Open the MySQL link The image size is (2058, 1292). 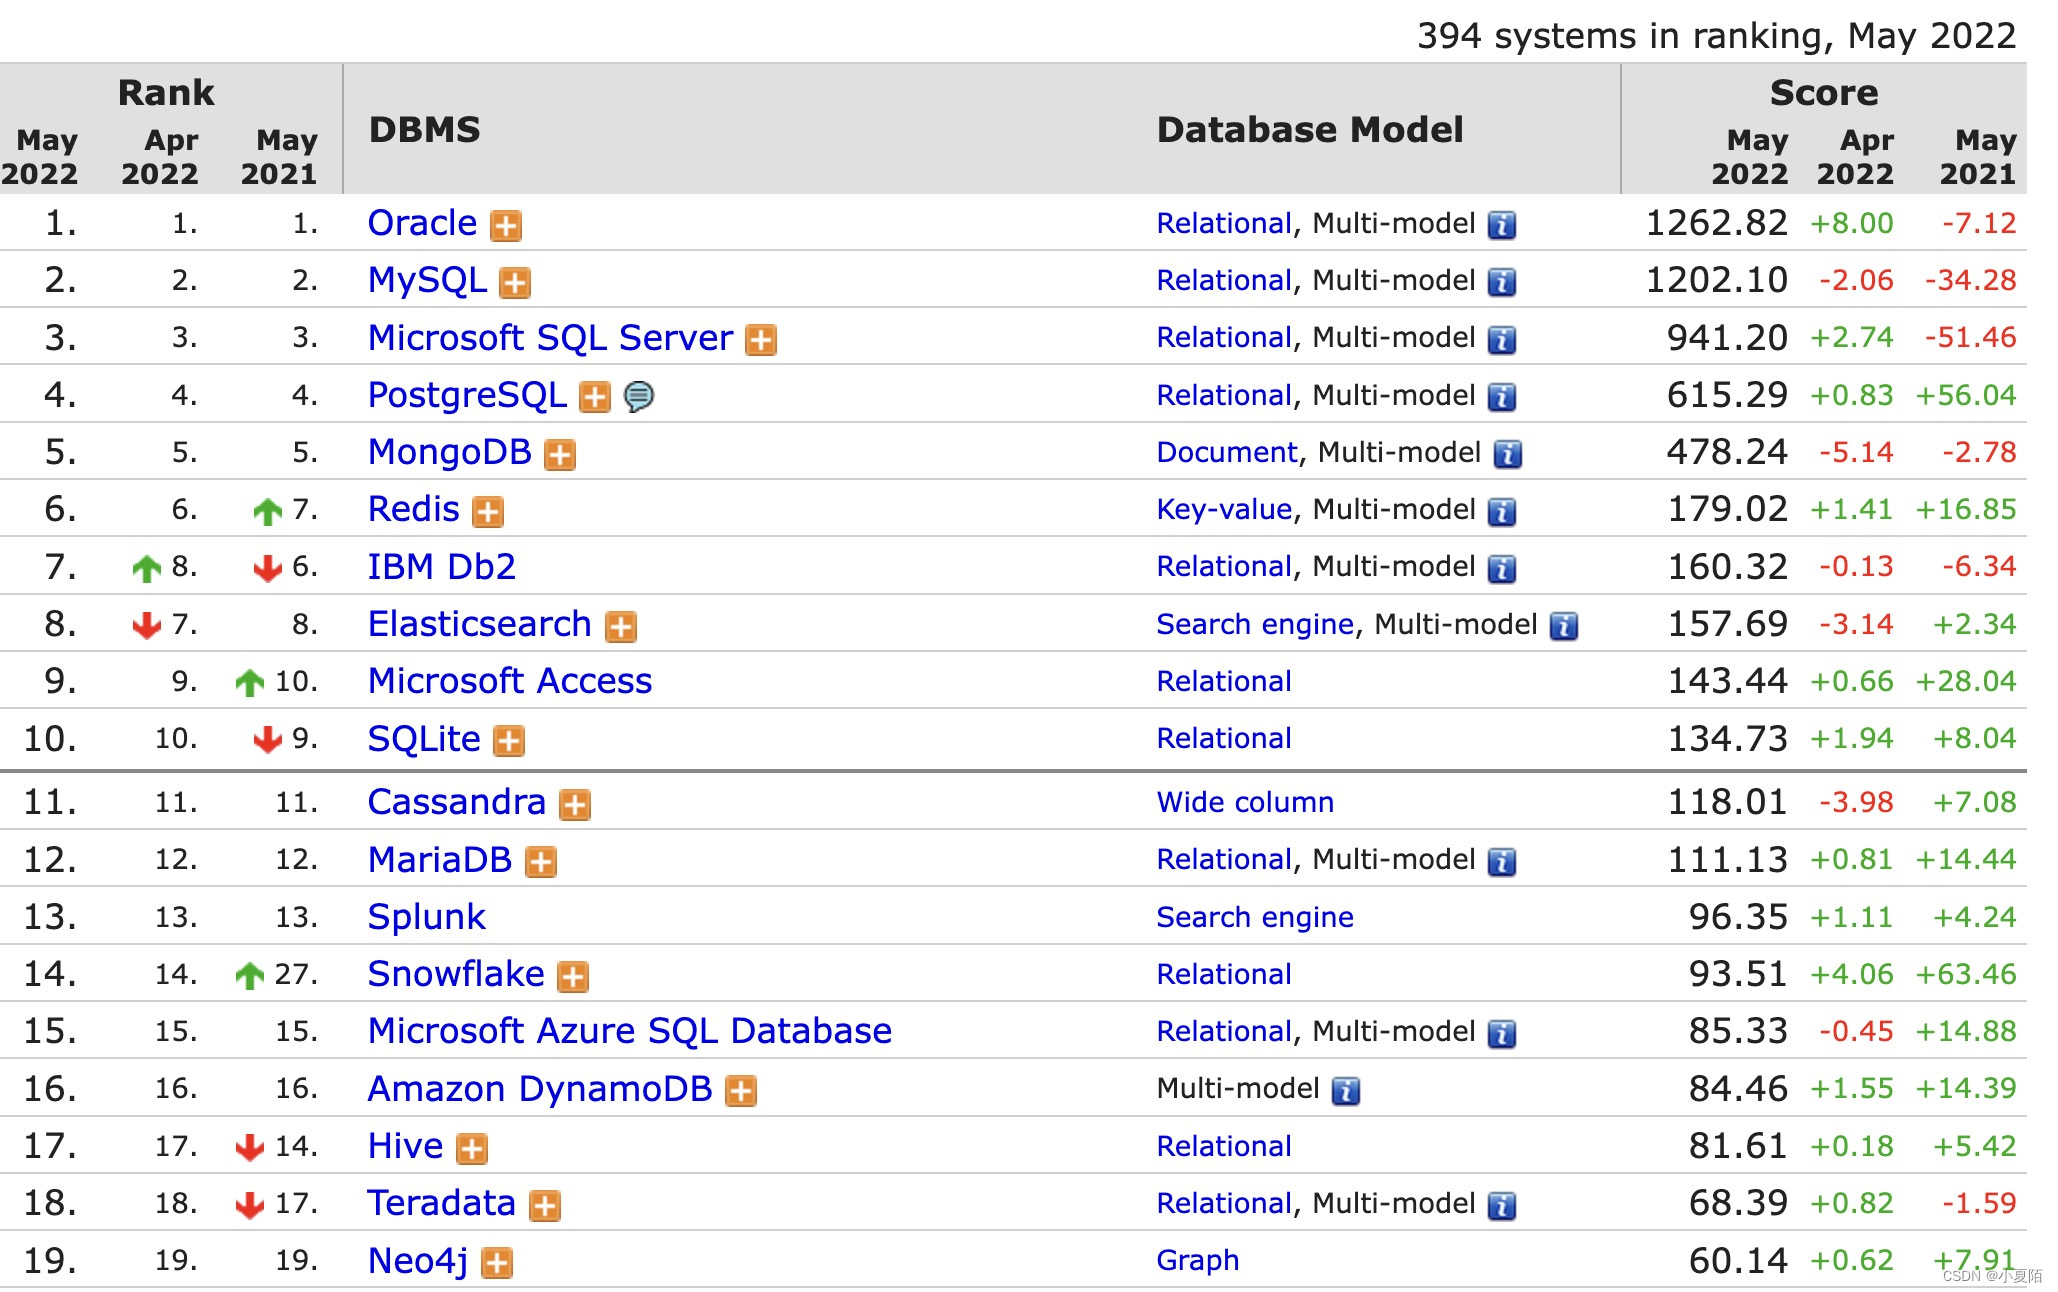click(x=427, y=280)
